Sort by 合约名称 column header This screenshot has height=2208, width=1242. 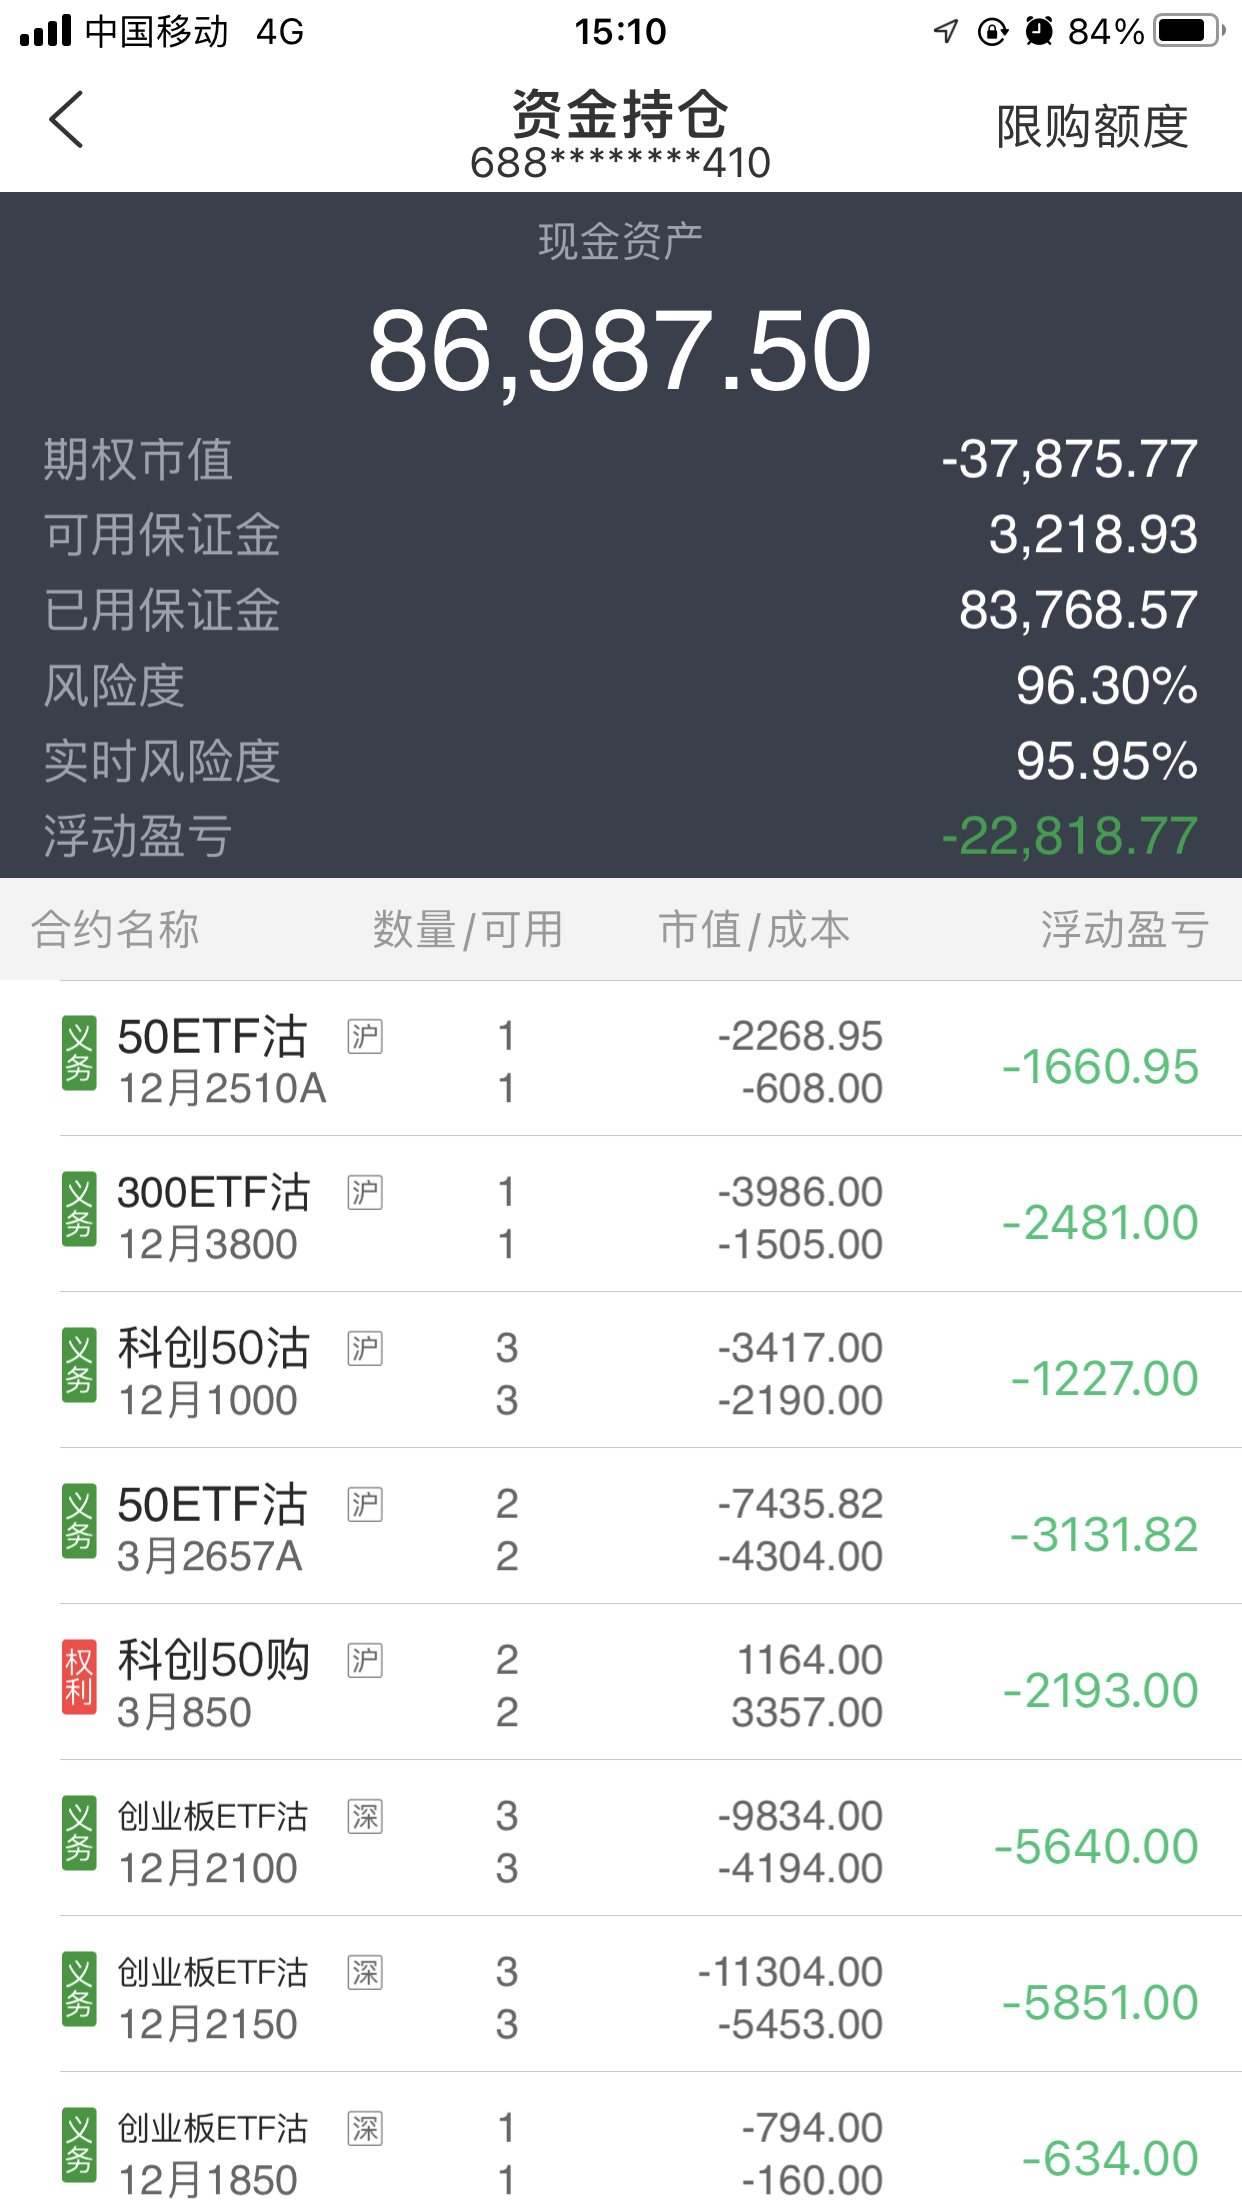coord(115,929)
